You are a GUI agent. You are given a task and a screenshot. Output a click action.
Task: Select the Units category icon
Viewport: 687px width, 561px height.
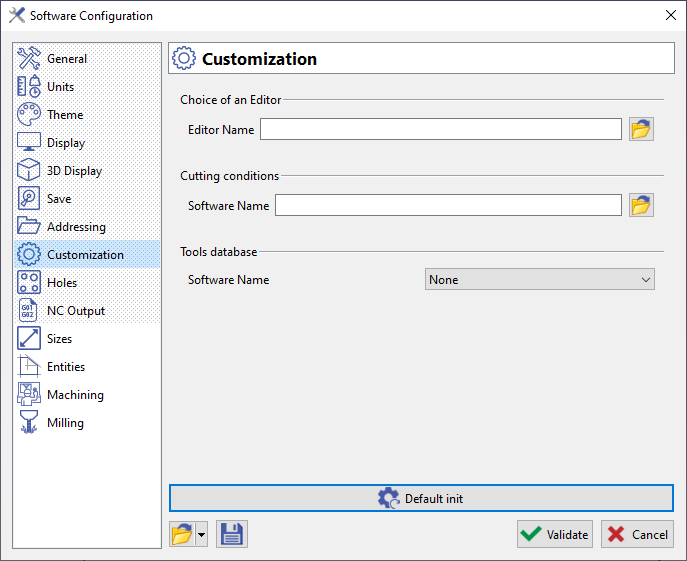point(29,87)
